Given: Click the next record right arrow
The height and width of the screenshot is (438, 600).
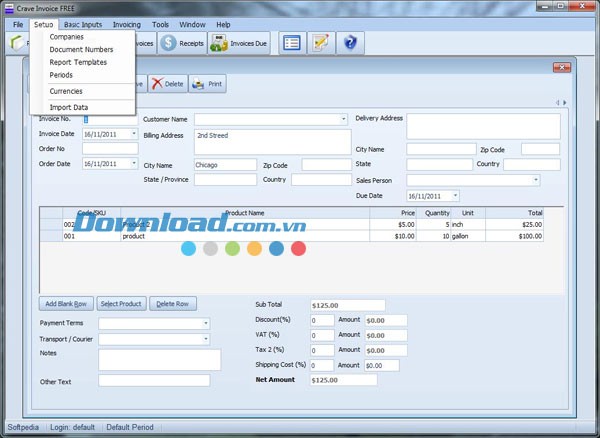Looking at the screenshot, I should [564, 103].
